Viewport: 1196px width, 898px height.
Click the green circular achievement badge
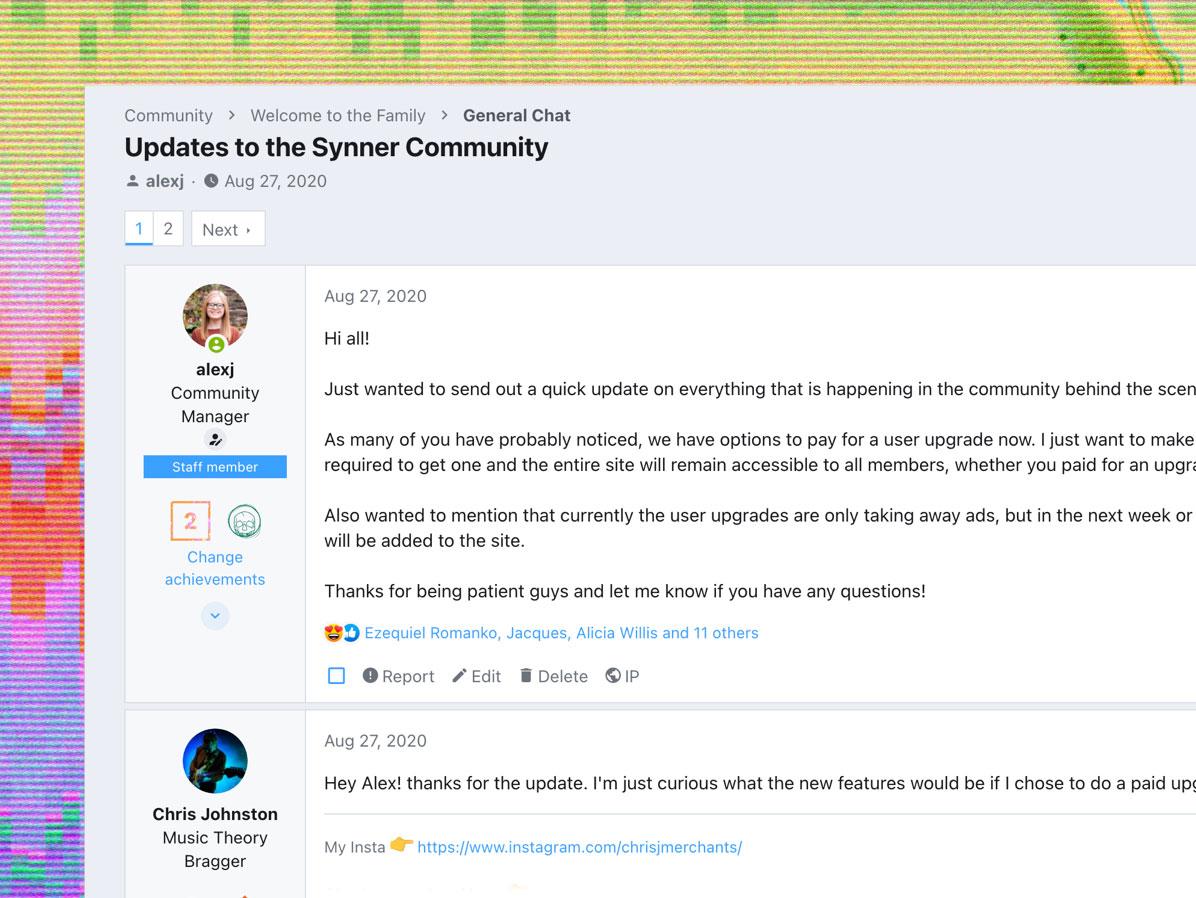tap(244, 521)
